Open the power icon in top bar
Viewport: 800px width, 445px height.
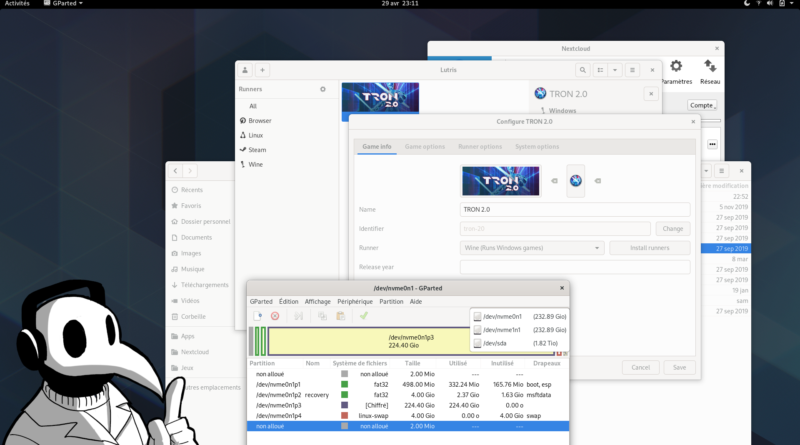pyautogui.click(x=782, y=3)
